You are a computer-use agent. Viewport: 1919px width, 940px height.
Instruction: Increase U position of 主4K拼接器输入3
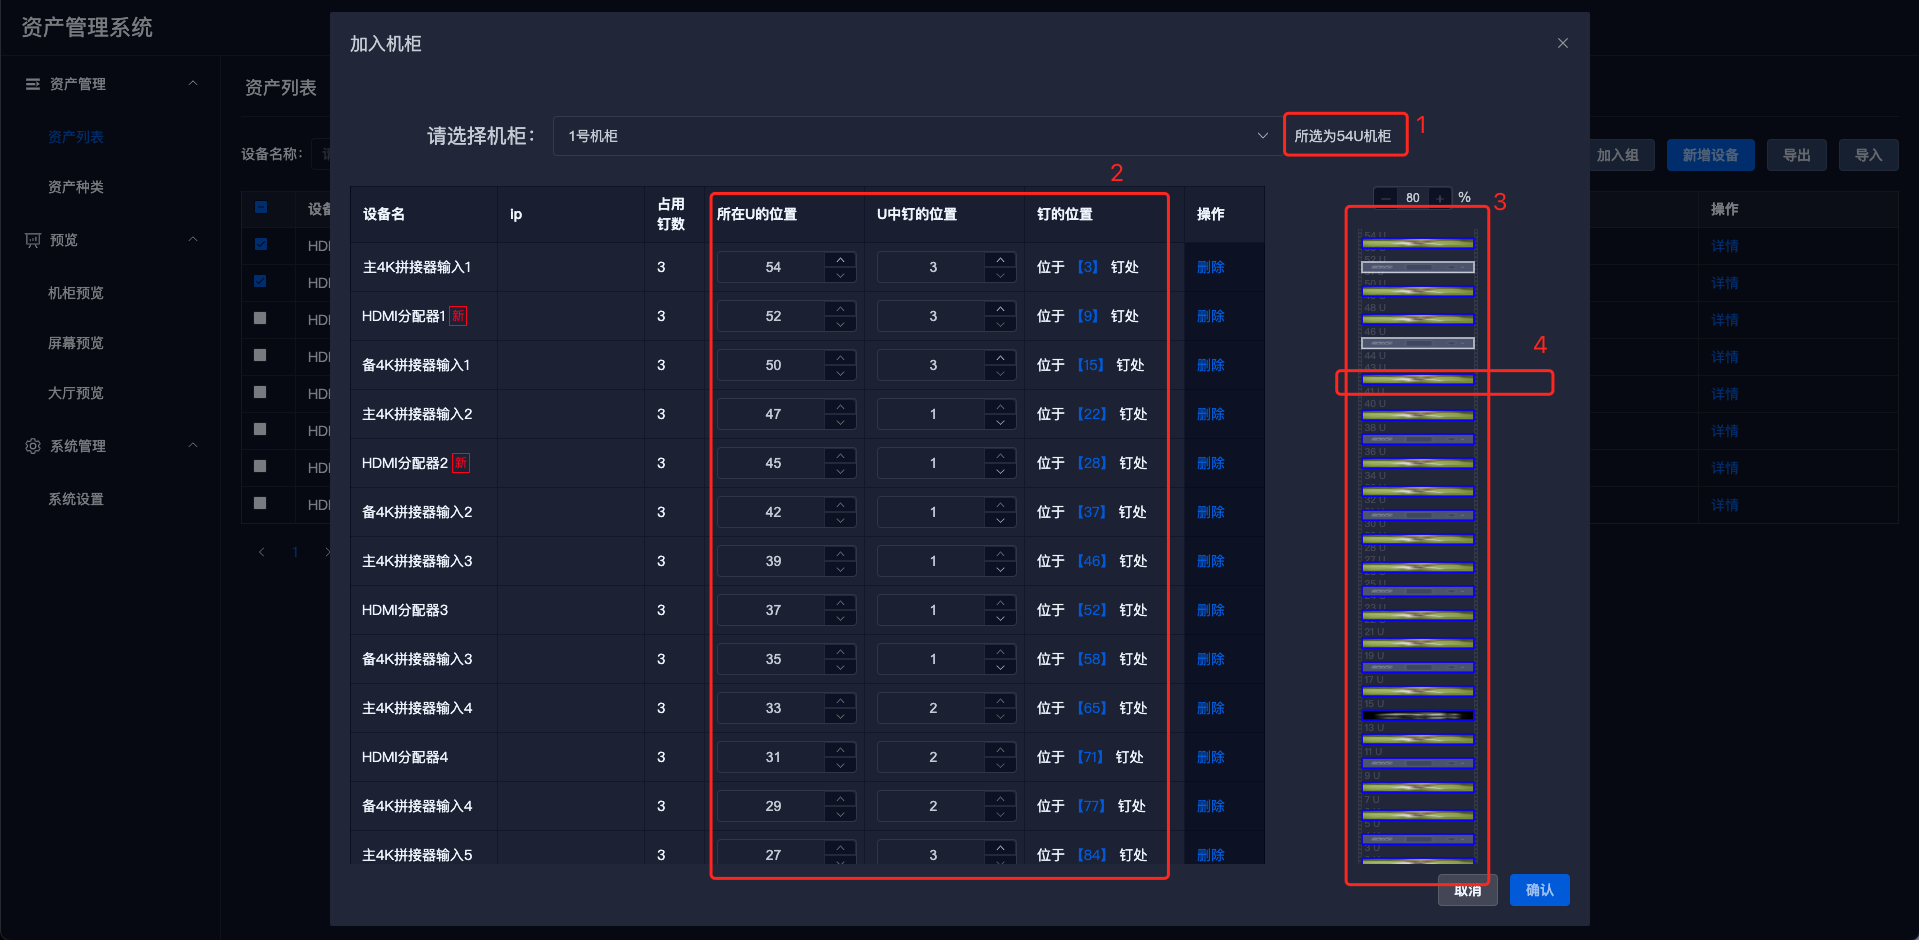(x=840, y=554)
